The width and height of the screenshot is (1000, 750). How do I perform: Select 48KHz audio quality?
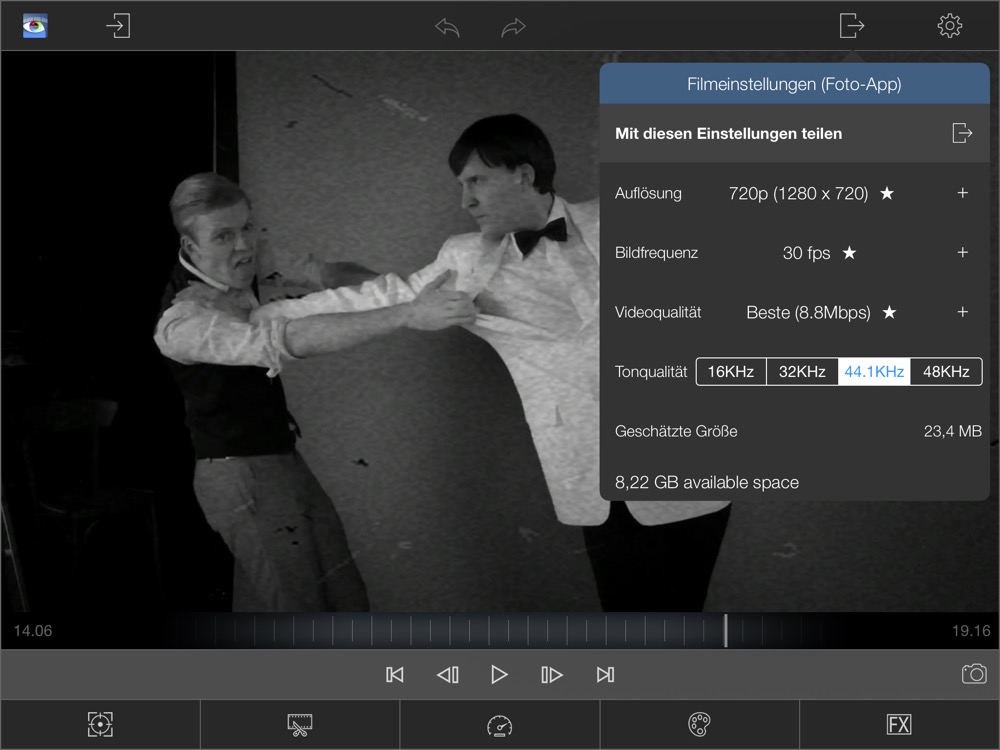[946, 372]
